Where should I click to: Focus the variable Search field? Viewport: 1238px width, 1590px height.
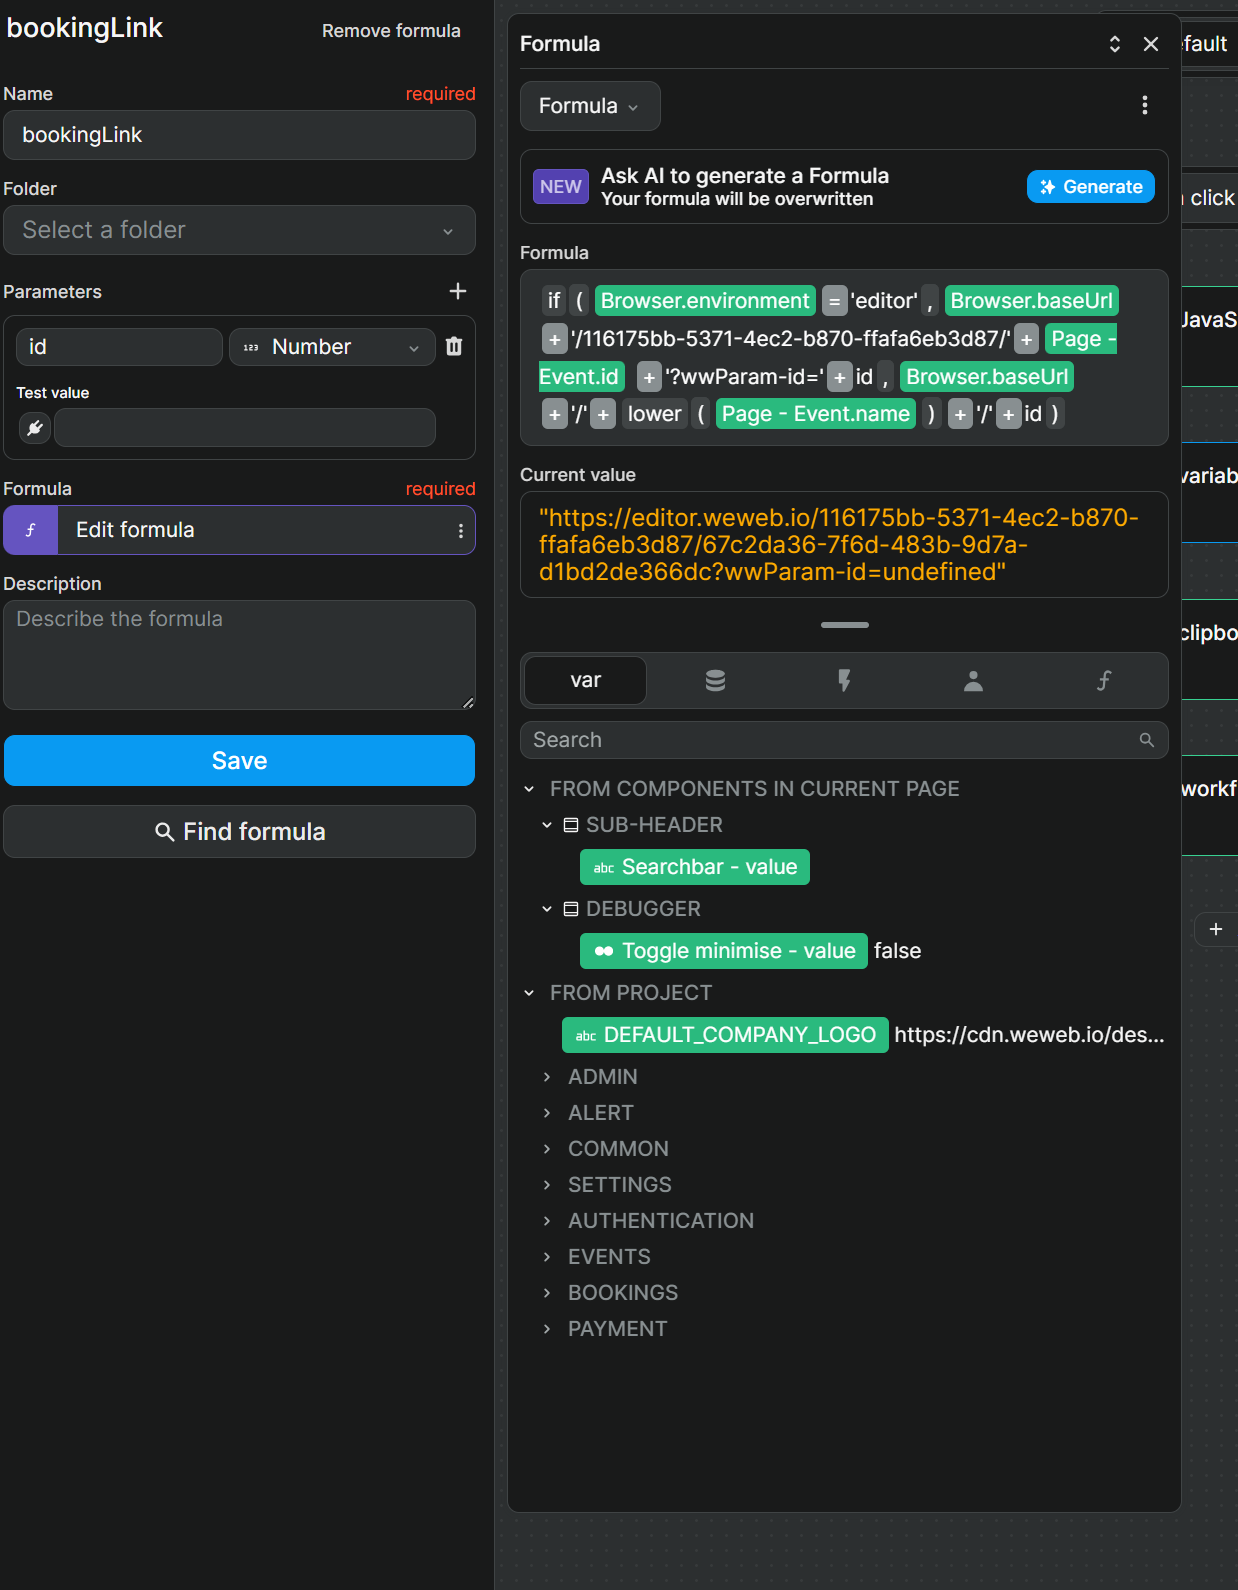tap(844, 740)
